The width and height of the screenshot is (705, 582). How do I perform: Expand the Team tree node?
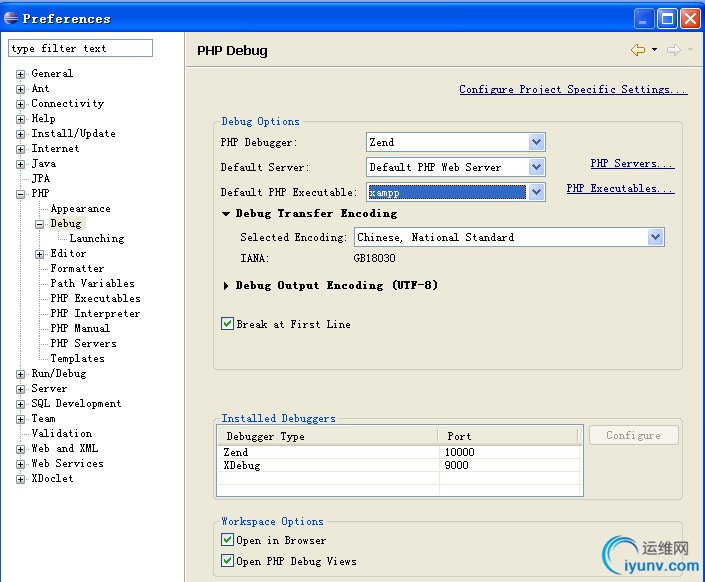click(20, 419)
